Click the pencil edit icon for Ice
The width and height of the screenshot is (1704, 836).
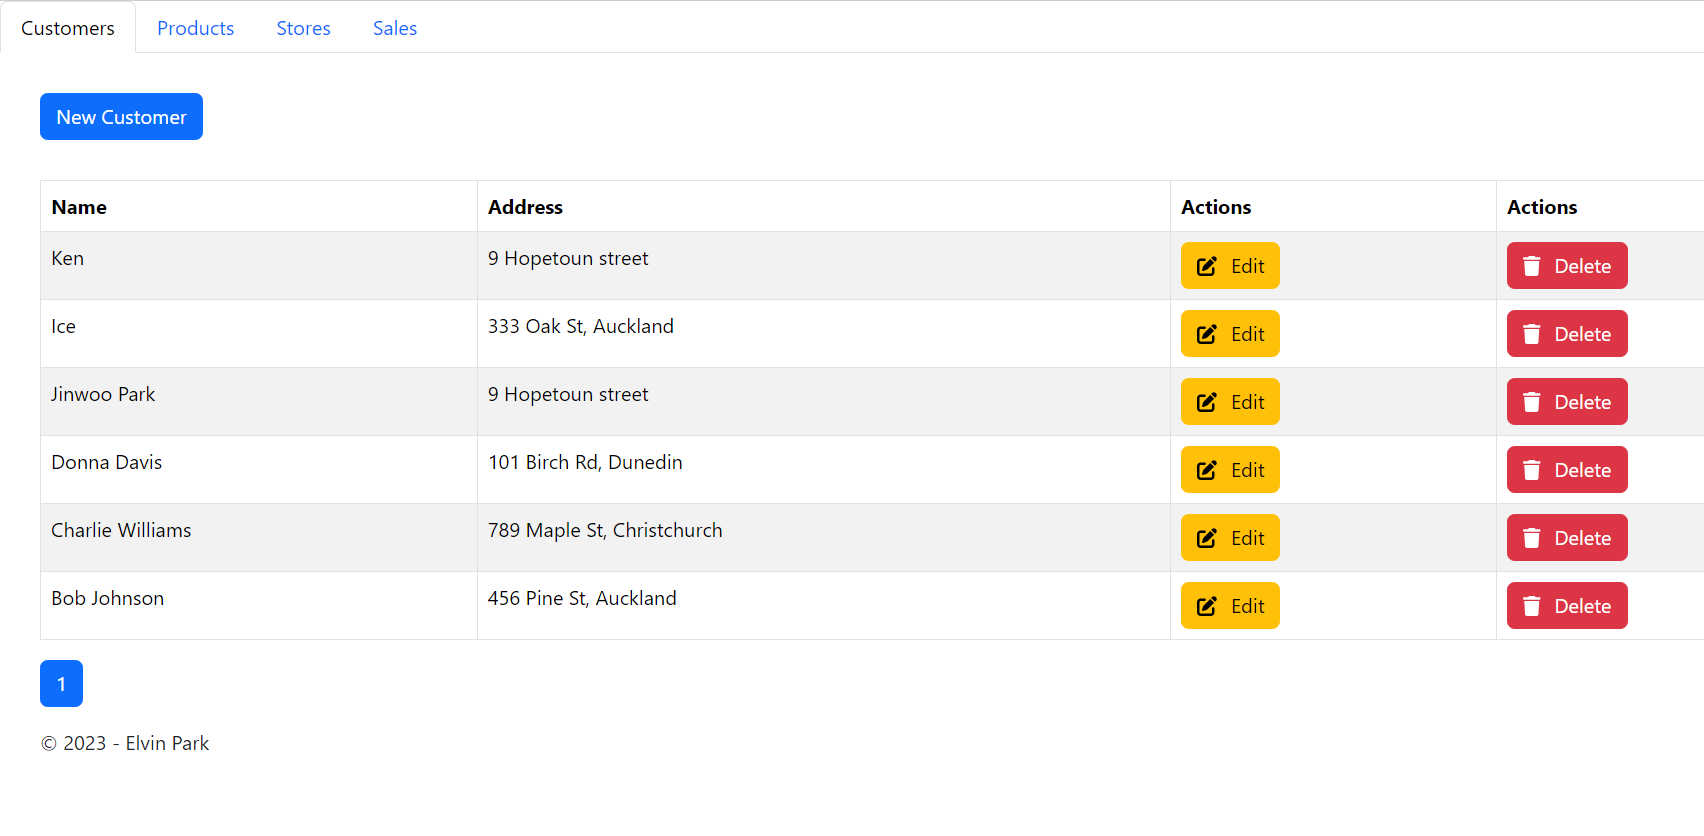[x=1207, y=334]
